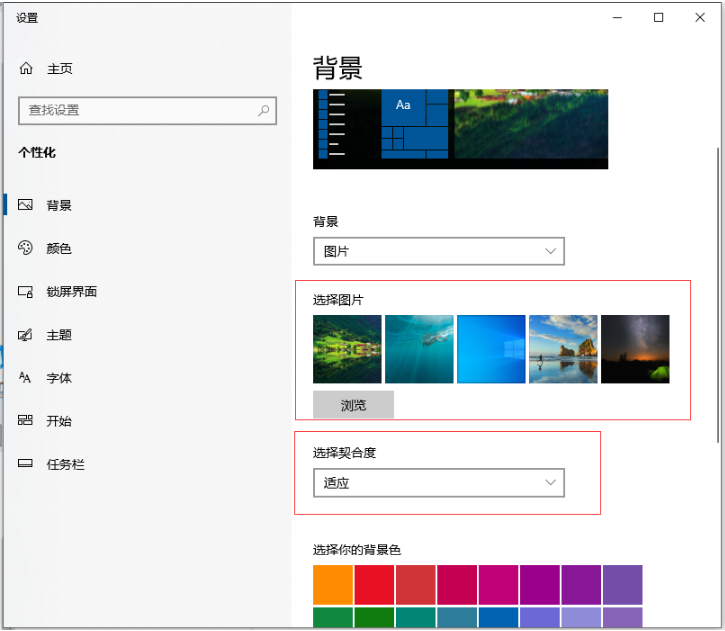The image size is (725, 631).
Task: Open the 字体 (Fonts) icon
Action: pyautogui.click(x=26, y=378)
